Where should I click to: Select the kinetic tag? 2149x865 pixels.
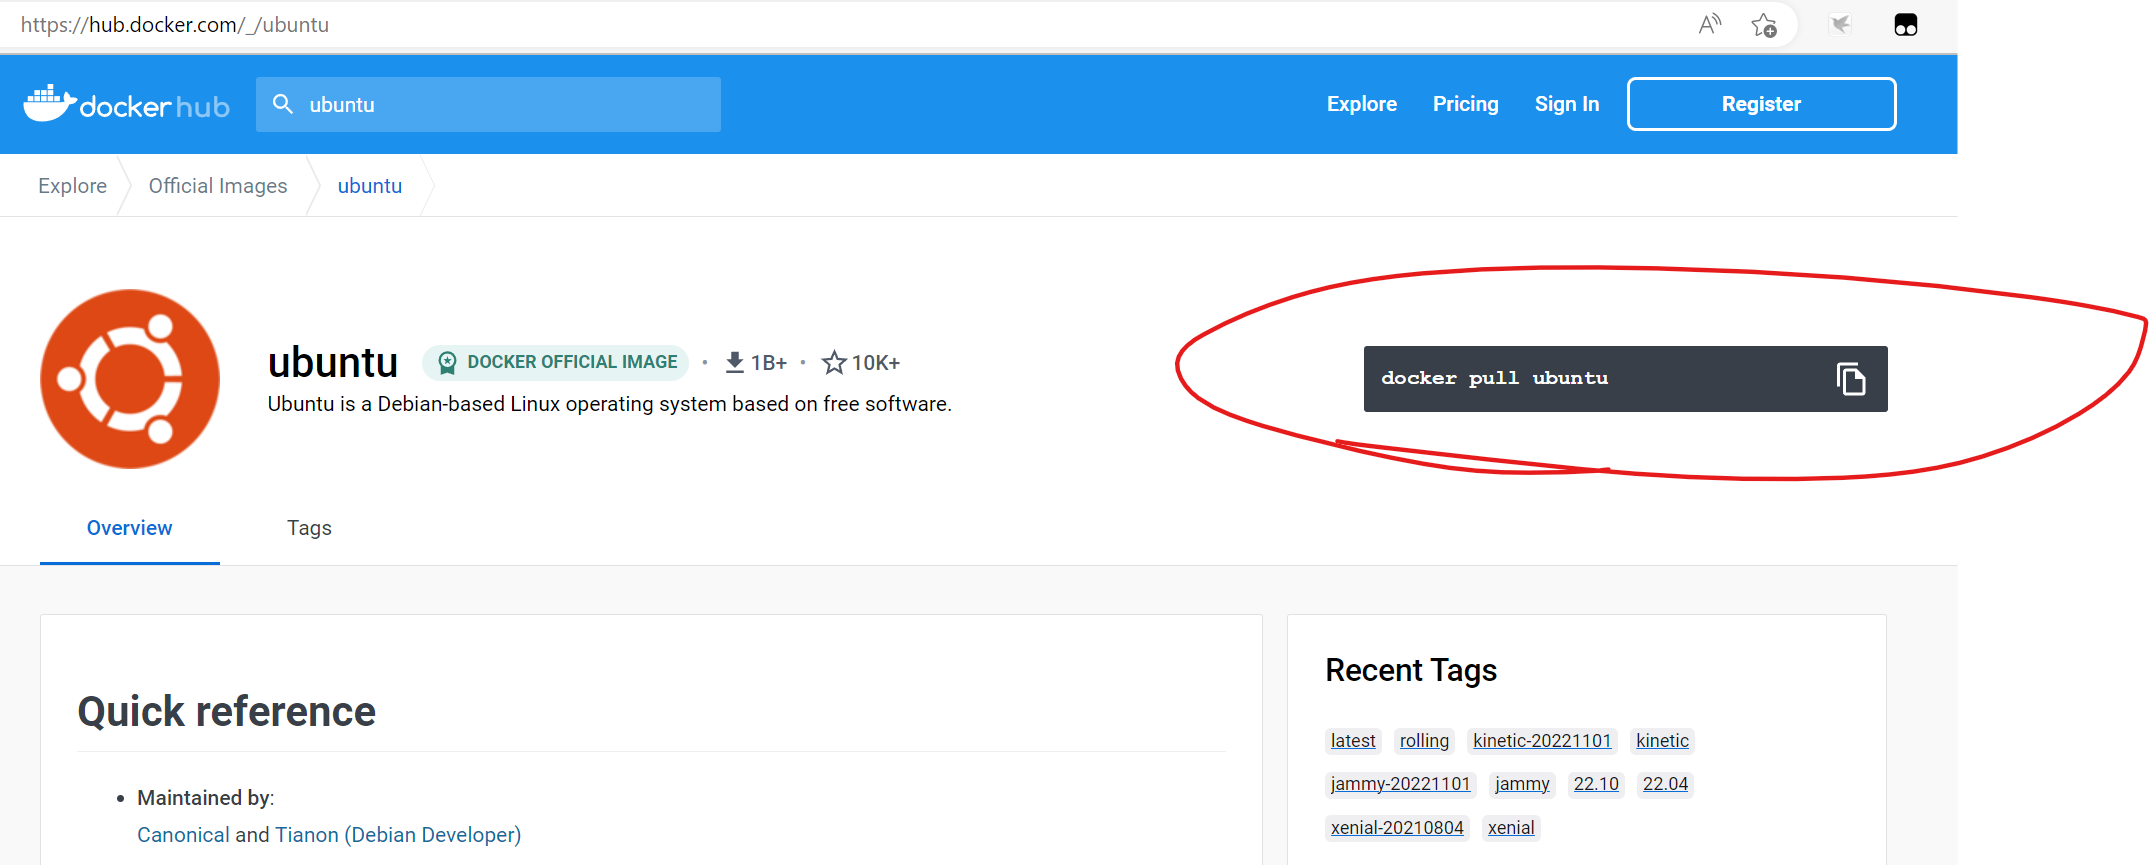point(1662,741)
